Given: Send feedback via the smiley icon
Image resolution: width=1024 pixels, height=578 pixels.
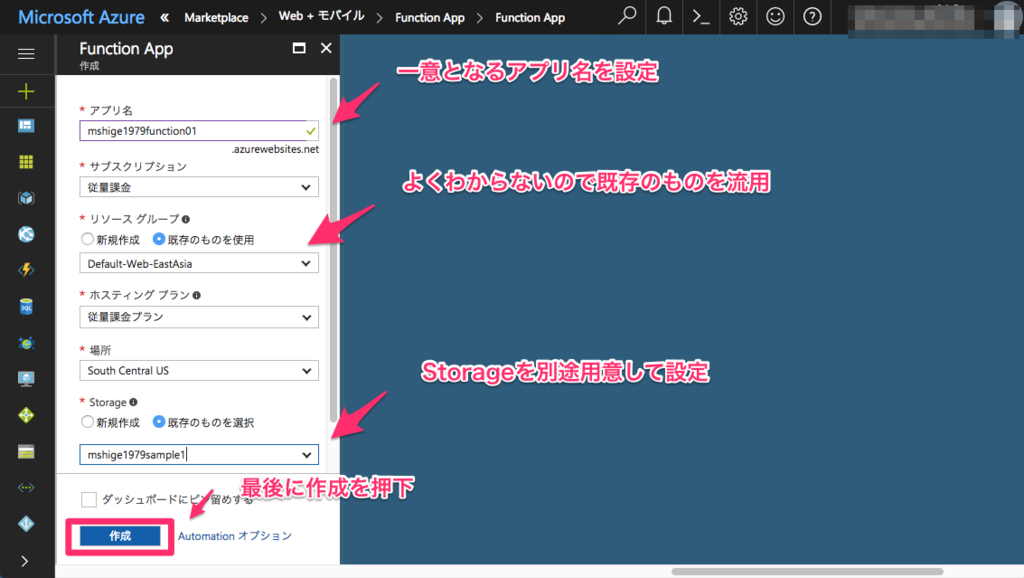Looking at the screenshot, I should coord(774,17).
